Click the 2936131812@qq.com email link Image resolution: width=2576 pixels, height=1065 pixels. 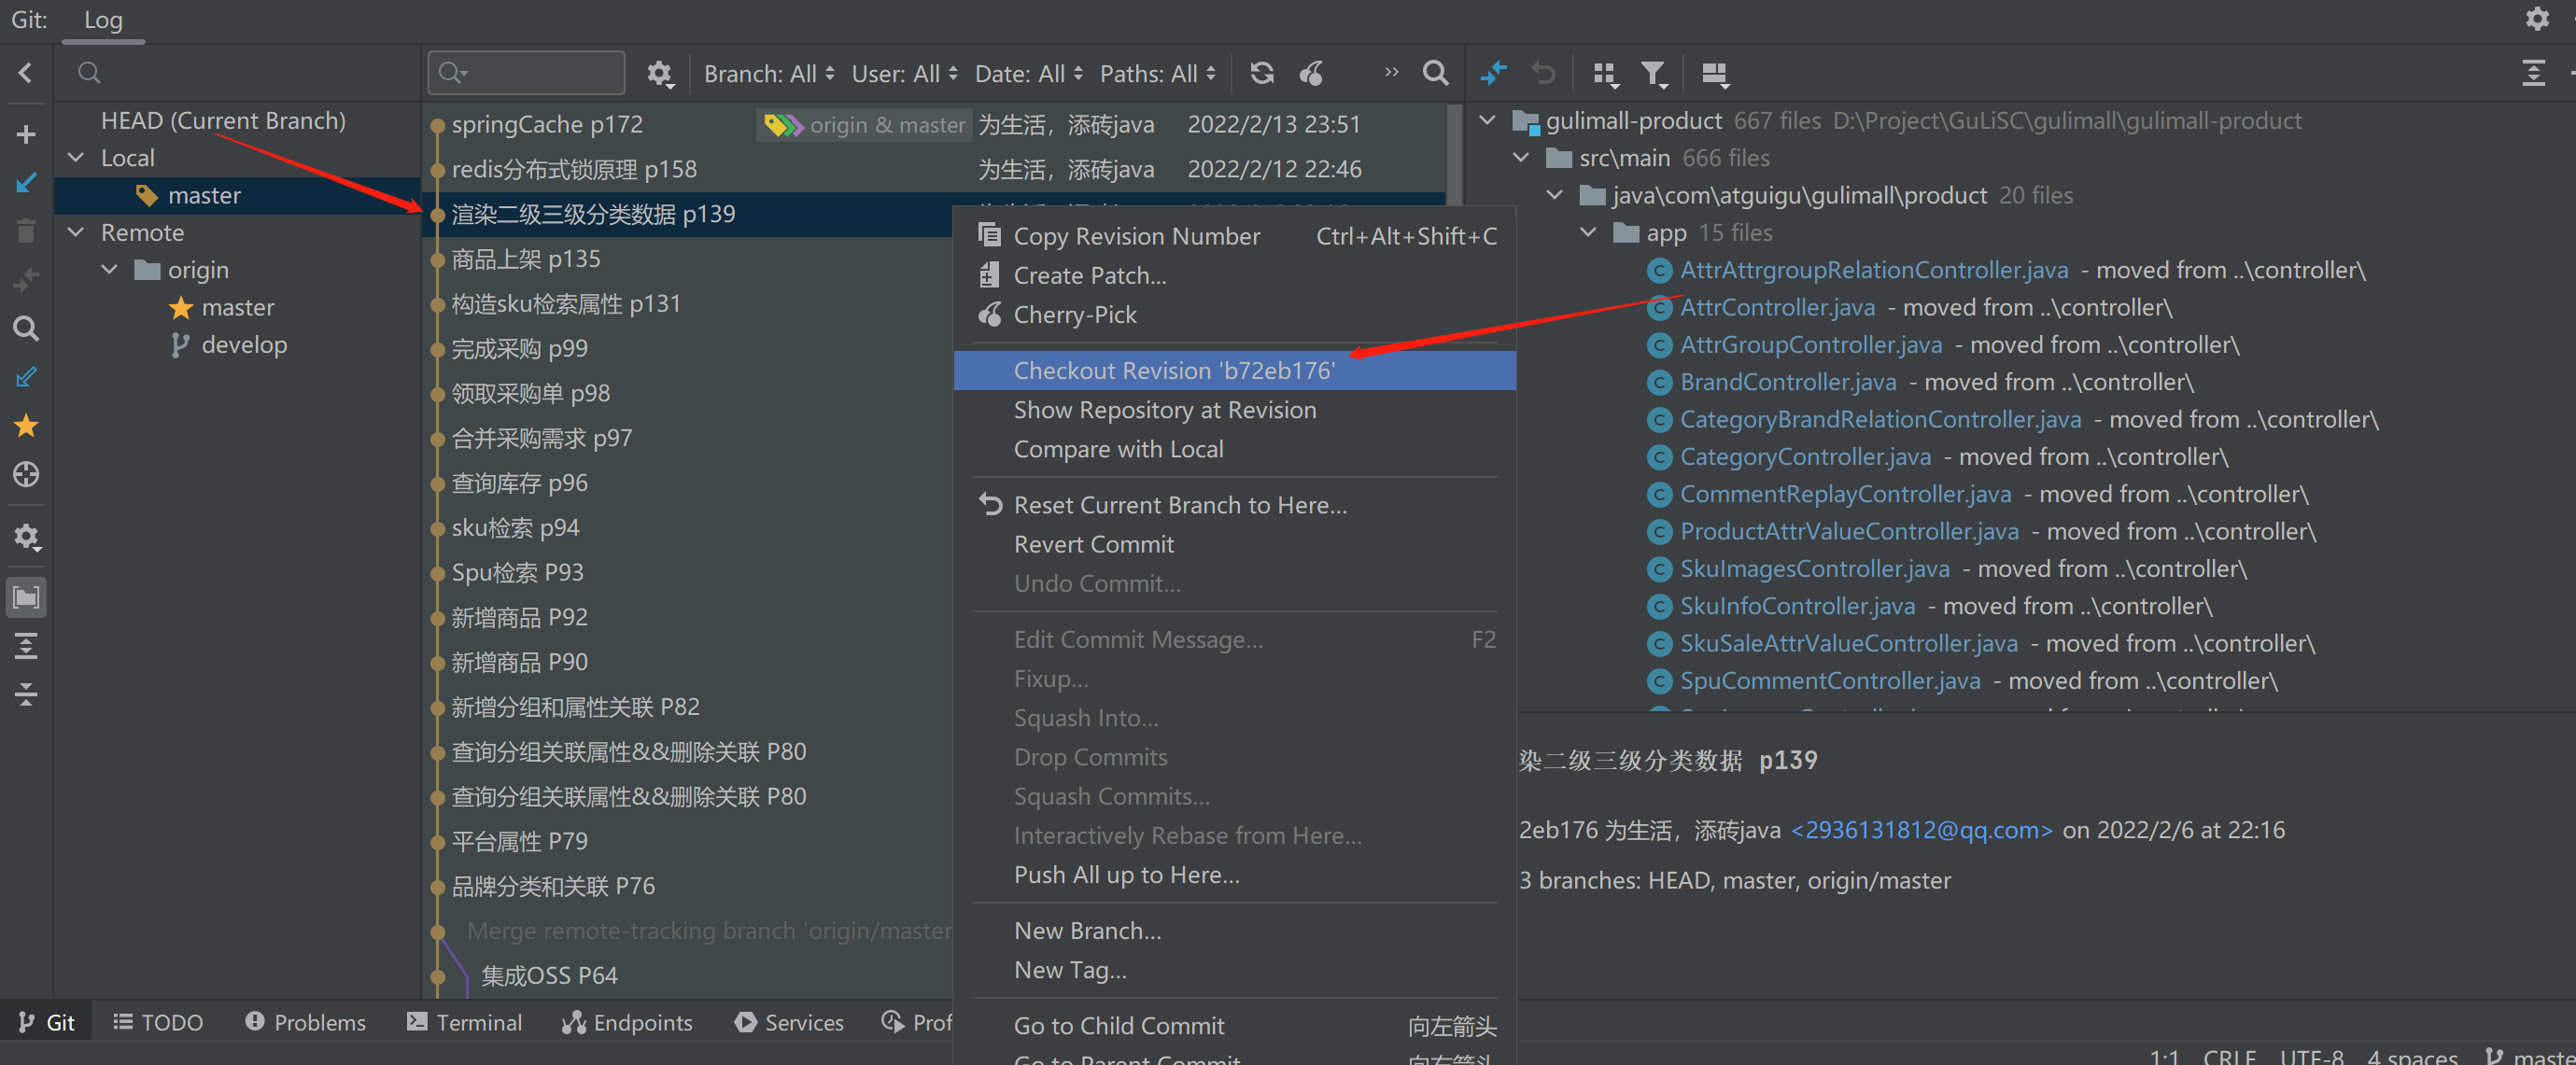[1921, 830]
